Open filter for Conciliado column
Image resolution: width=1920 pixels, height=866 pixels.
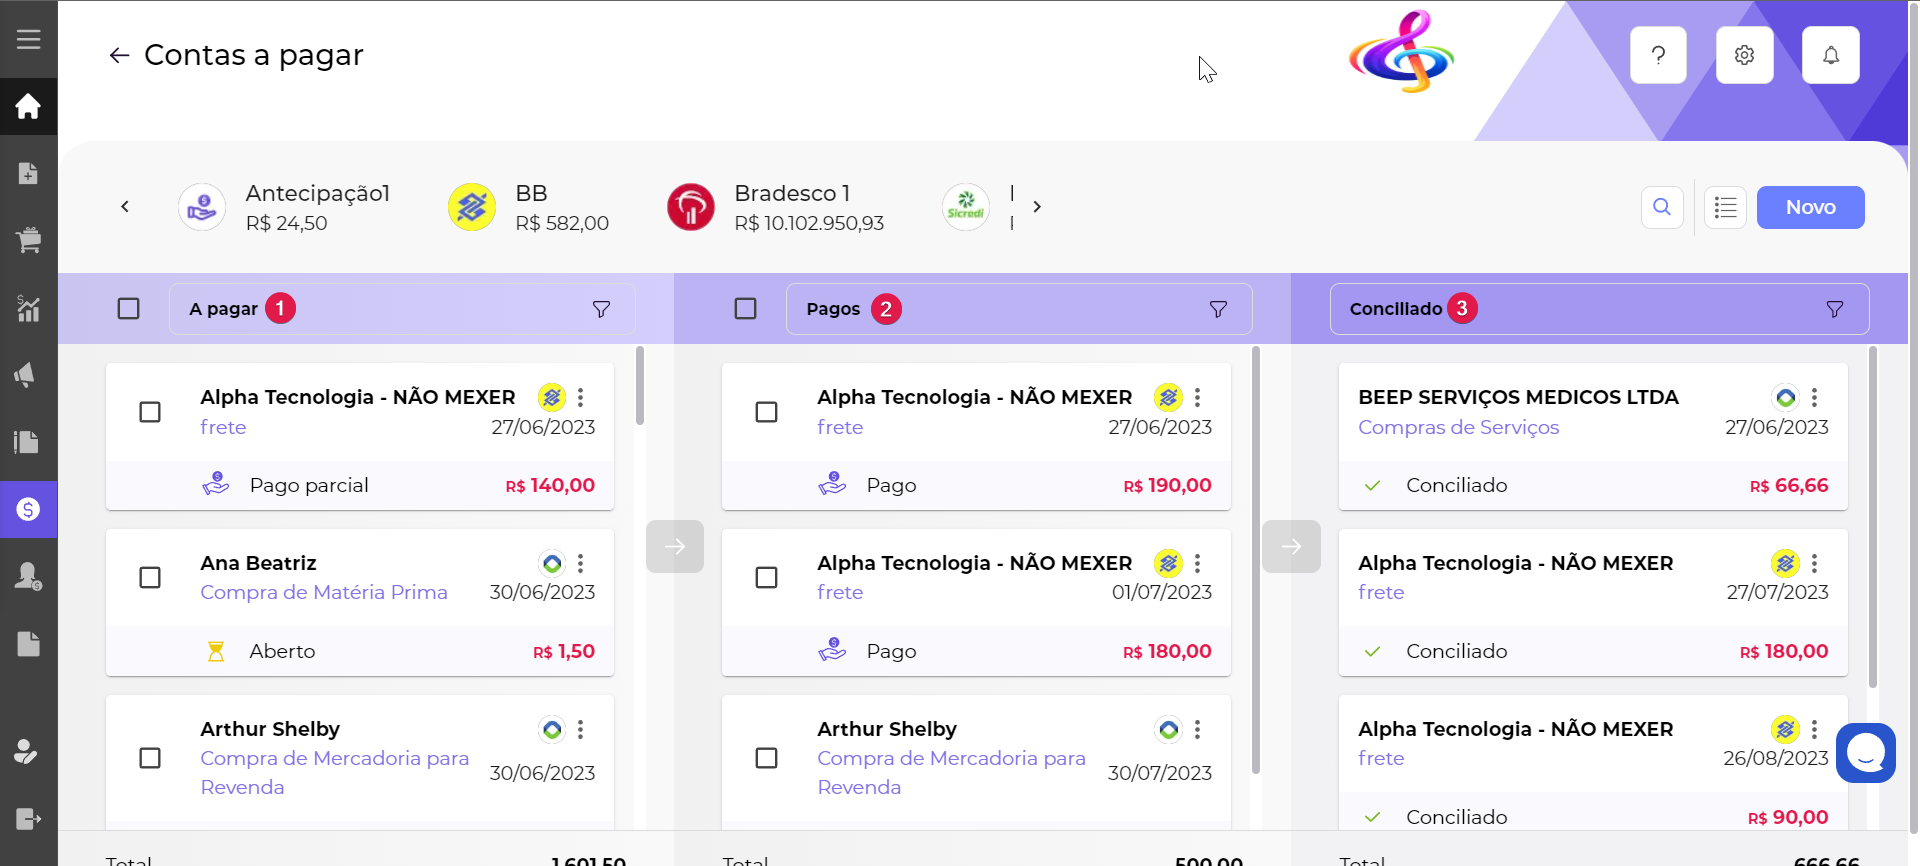pyautogui.click(x=1834, y=309)
